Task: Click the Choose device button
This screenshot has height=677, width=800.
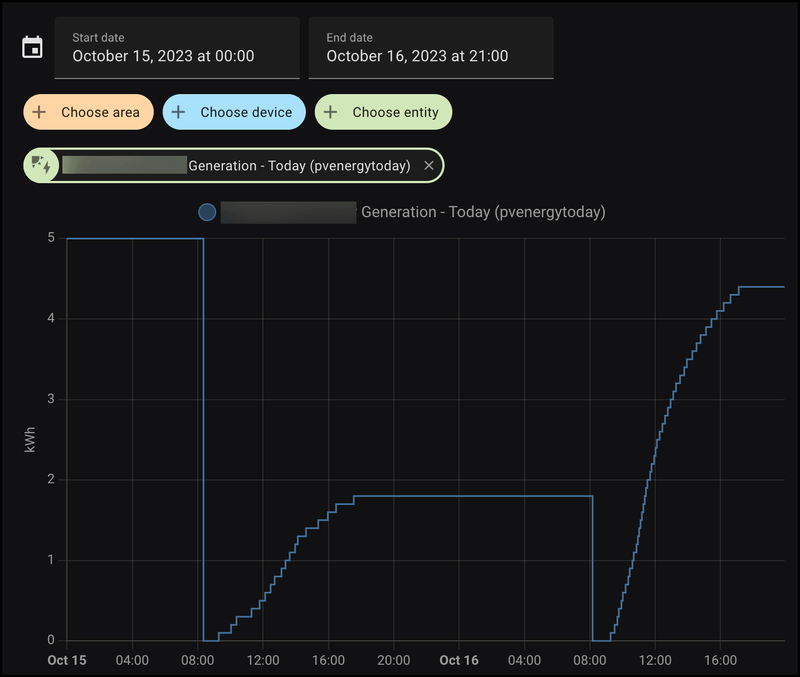Action: (234, 112)
